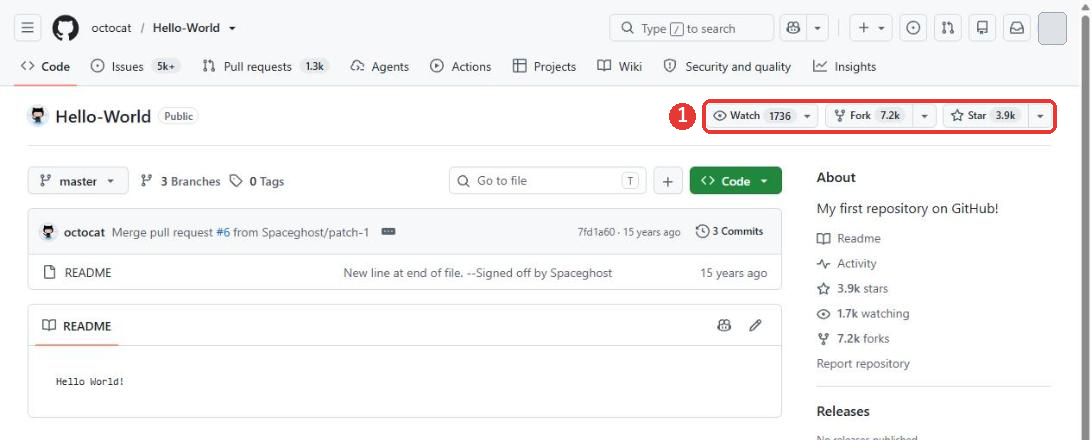This screenshot has height=440, width=1092.
Task: Open the create new plus menu
Action: [871, 29]
